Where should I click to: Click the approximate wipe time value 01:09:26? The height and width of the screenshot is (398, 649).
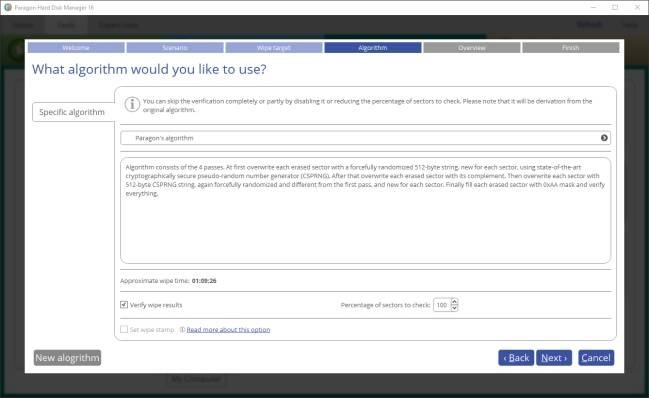point(204,281)
